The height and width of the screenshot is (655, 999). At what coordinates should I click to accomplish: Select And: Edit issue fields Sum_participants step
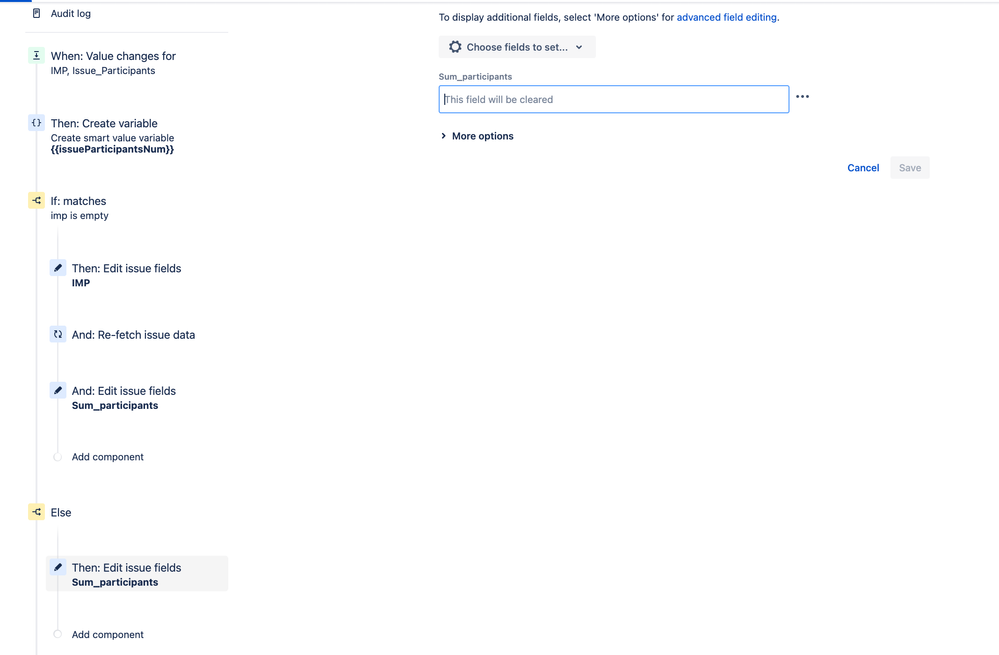coord(124,397)
